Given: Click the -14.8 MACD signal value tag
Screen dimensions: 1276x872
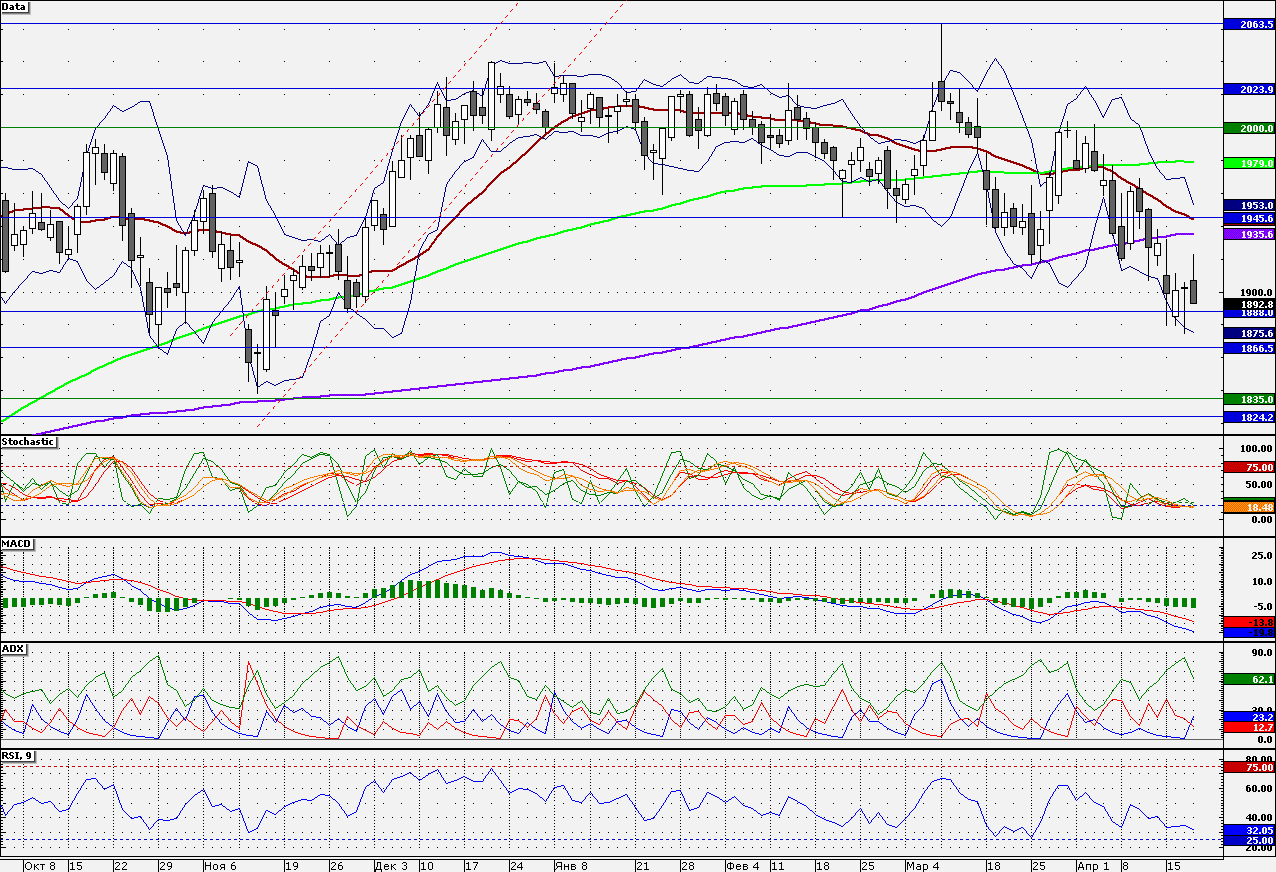Looking at the screenshot, I should click(x=1249, y=622).
